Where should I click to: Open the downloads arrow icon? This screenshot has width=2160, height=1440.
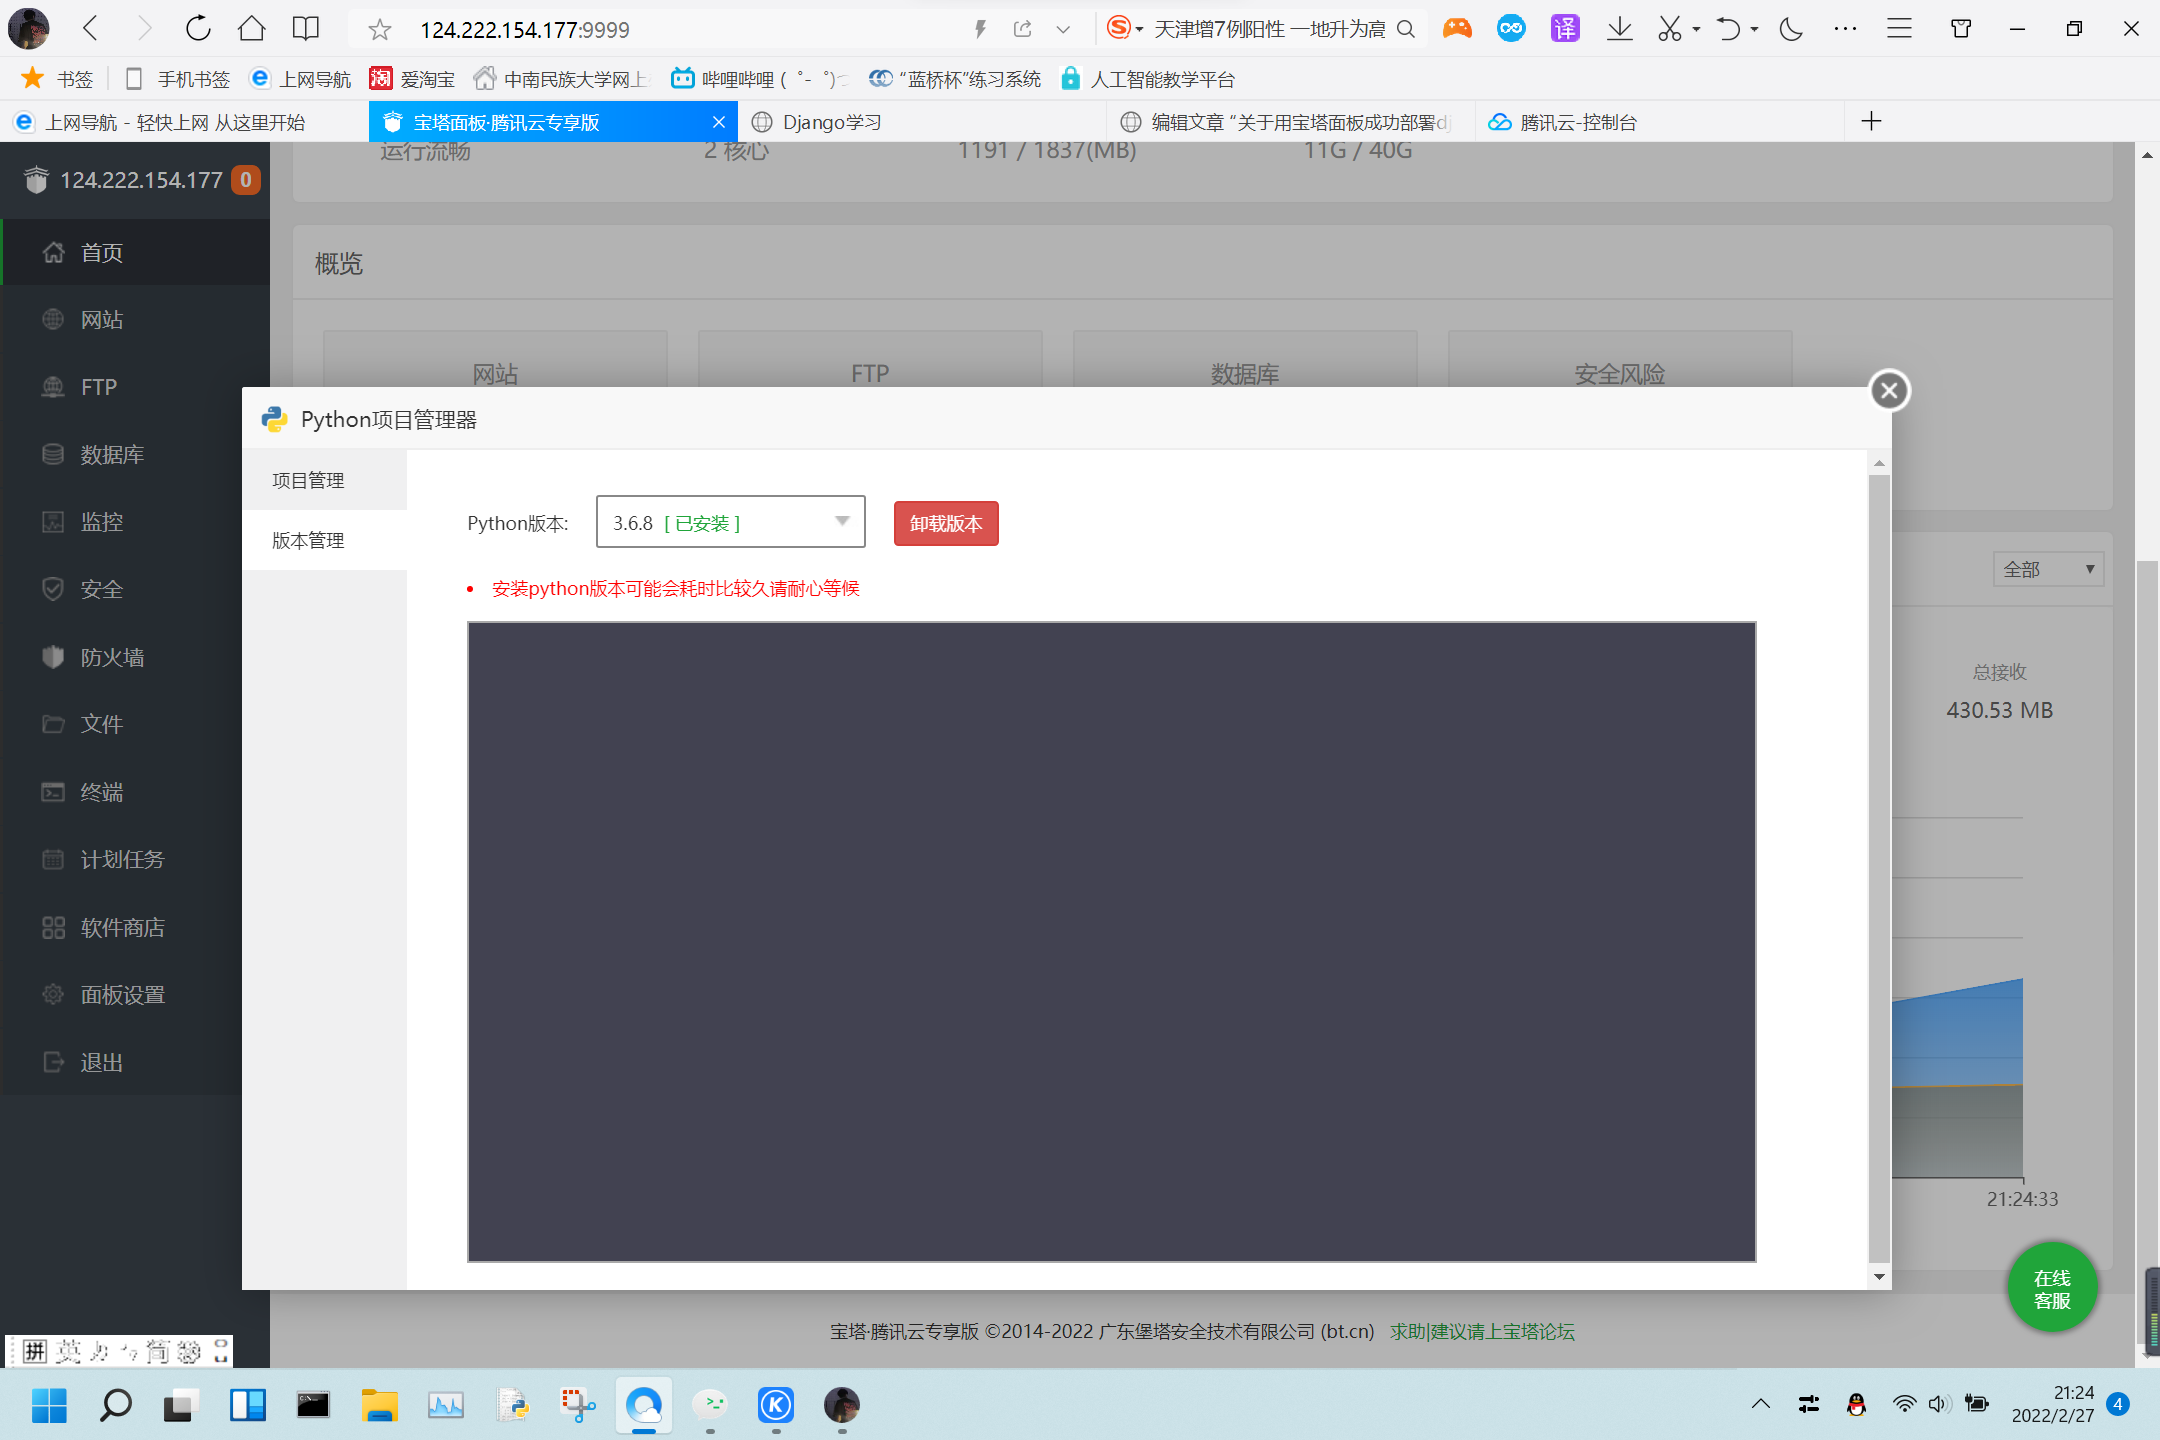coord(1619,29)
